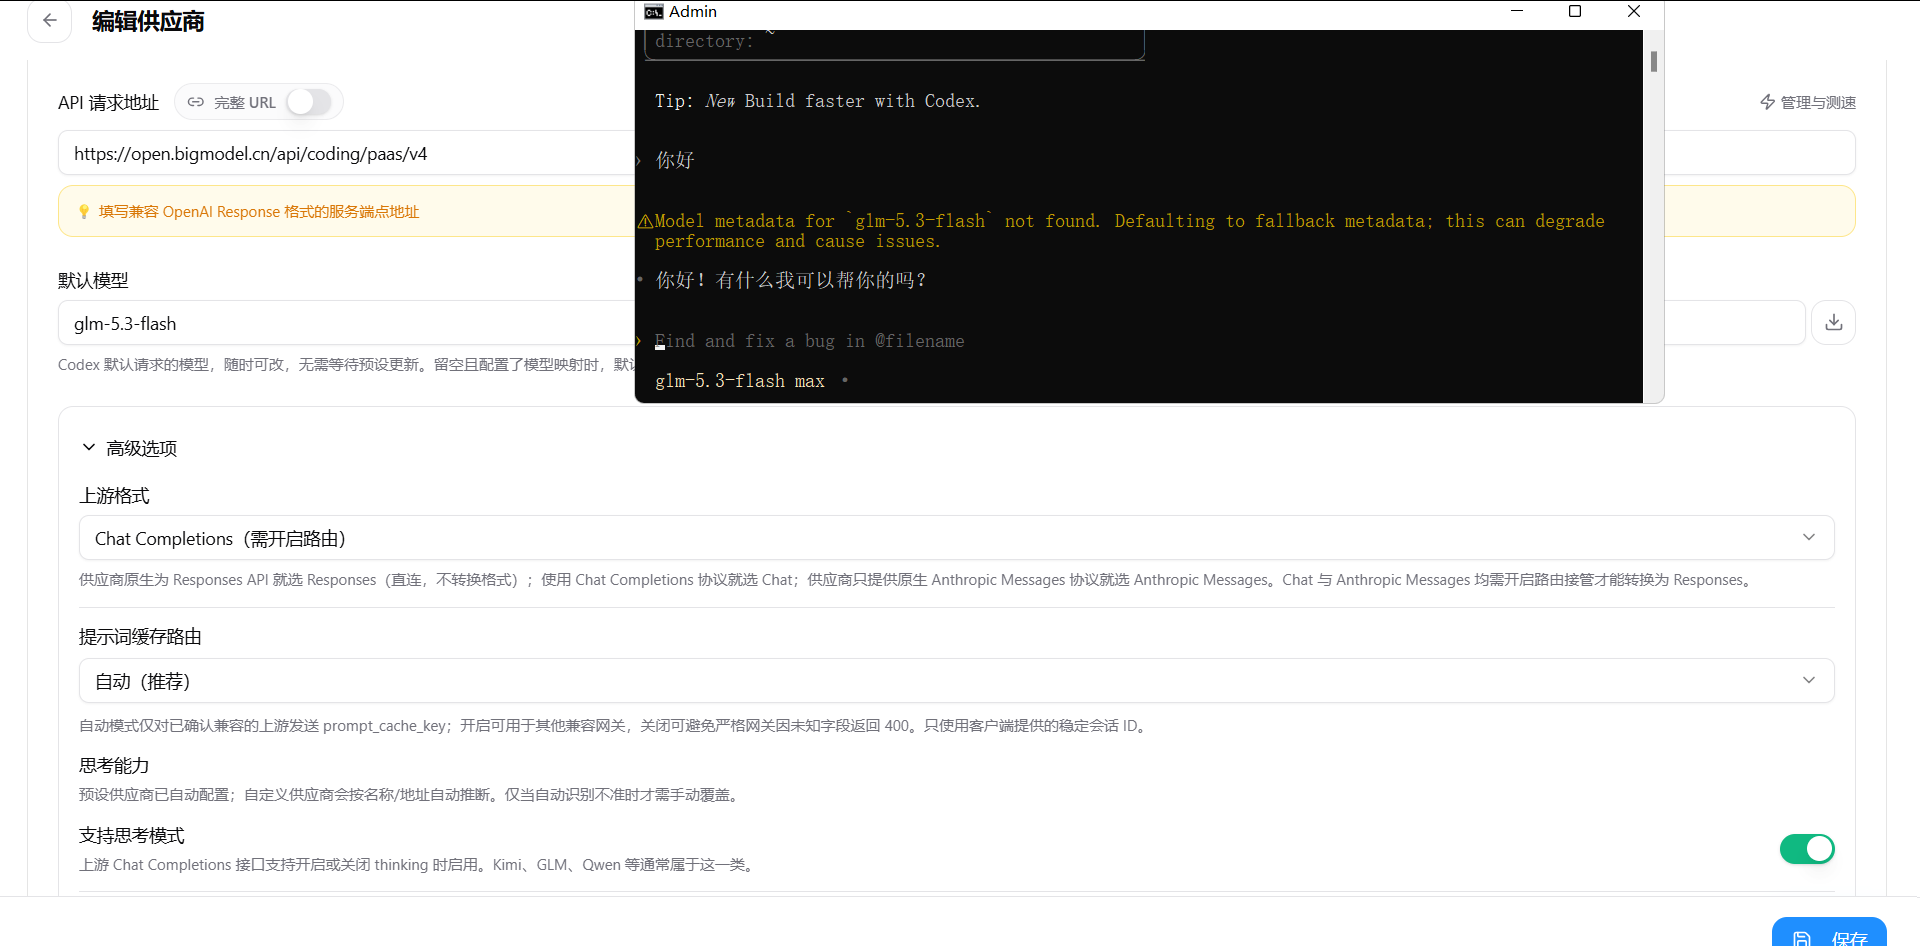Viewport: 1920px width, 946px height.
Task: Click the API 请求地址 label
Action: (x=108, y=103)
